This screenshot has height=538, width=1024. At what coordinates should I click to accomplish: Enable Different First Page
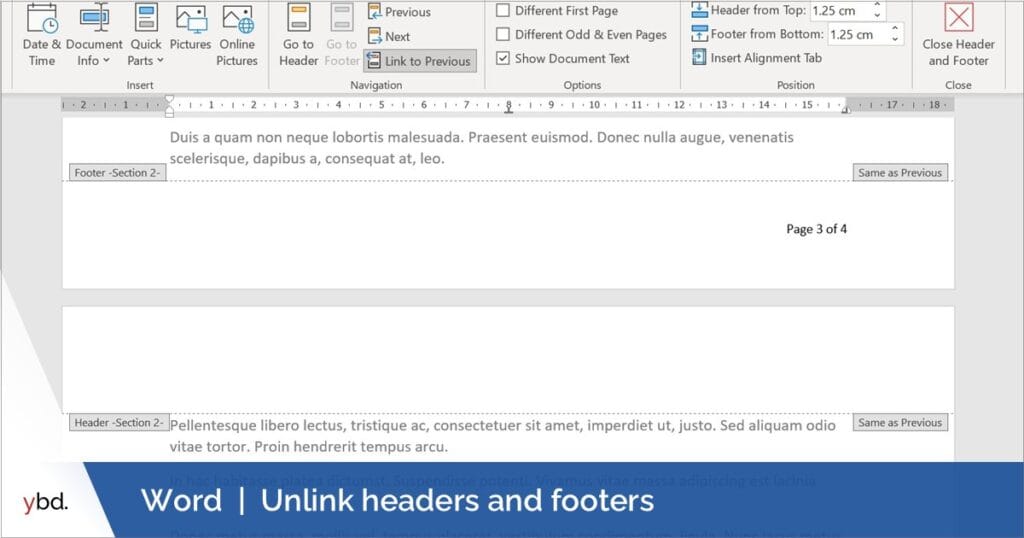pyautogui.click(x=557, y=10)
